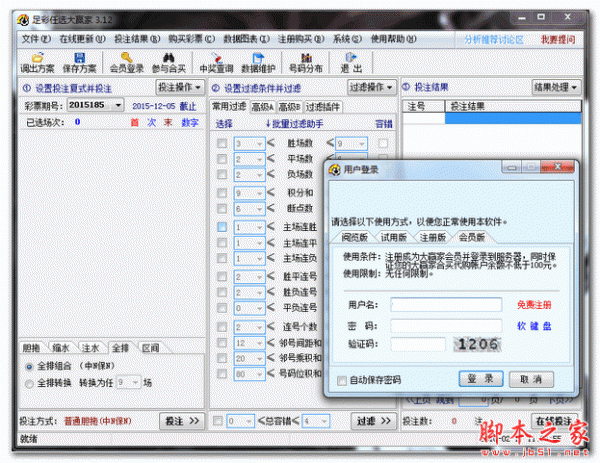This screenshot has width=600, height=463.
Task: Select 阅览版 tab in login dialog
Action: pyautogui.click(x=354, y=237)
